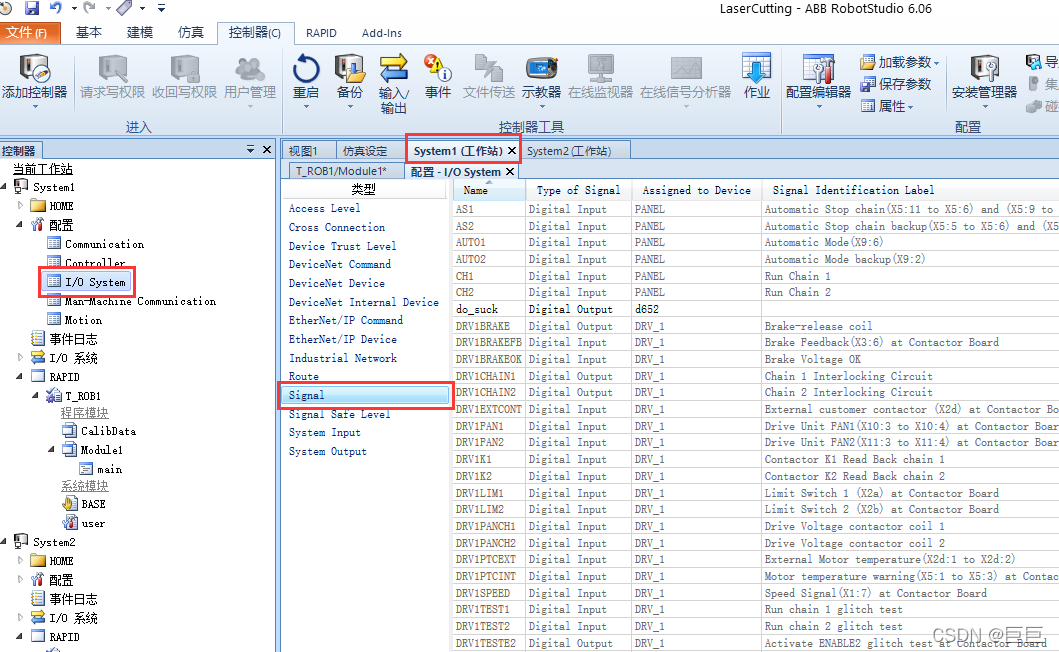Collapse System1 Configuration (配置) node
Screen dimensions: 1059x652
tap(20, 224)
